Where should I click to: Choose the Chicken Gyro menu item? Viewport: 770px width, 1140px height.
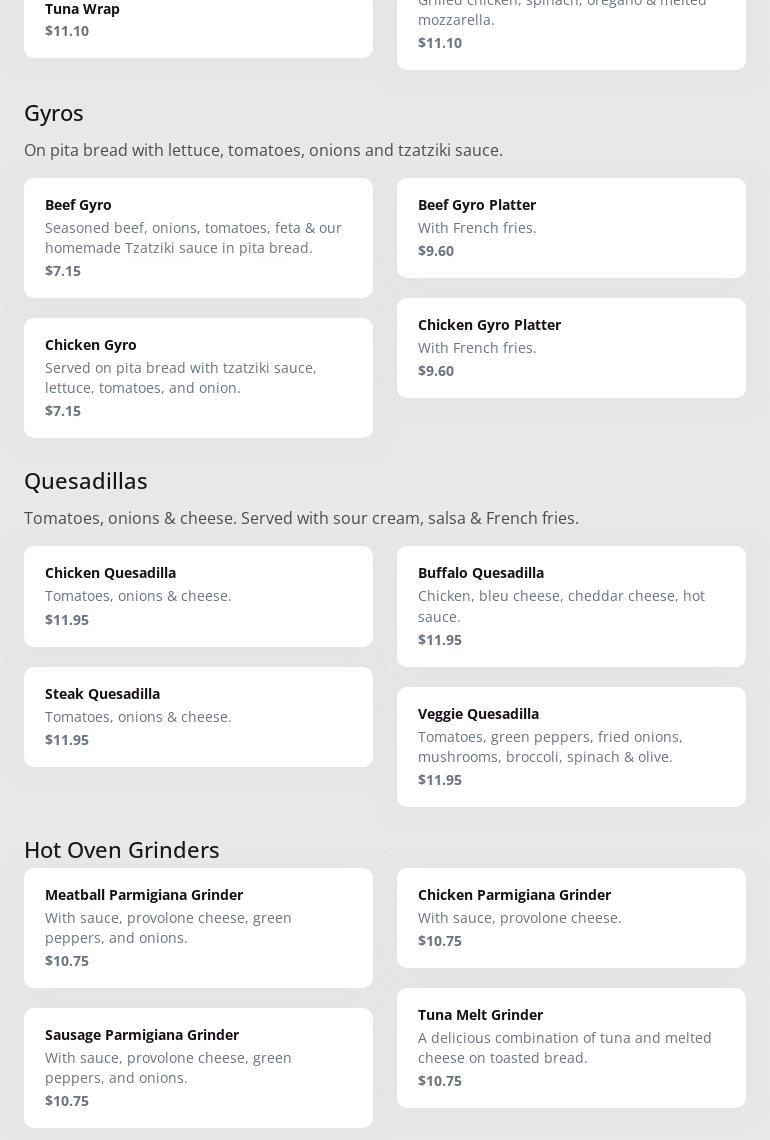point(198,377)
